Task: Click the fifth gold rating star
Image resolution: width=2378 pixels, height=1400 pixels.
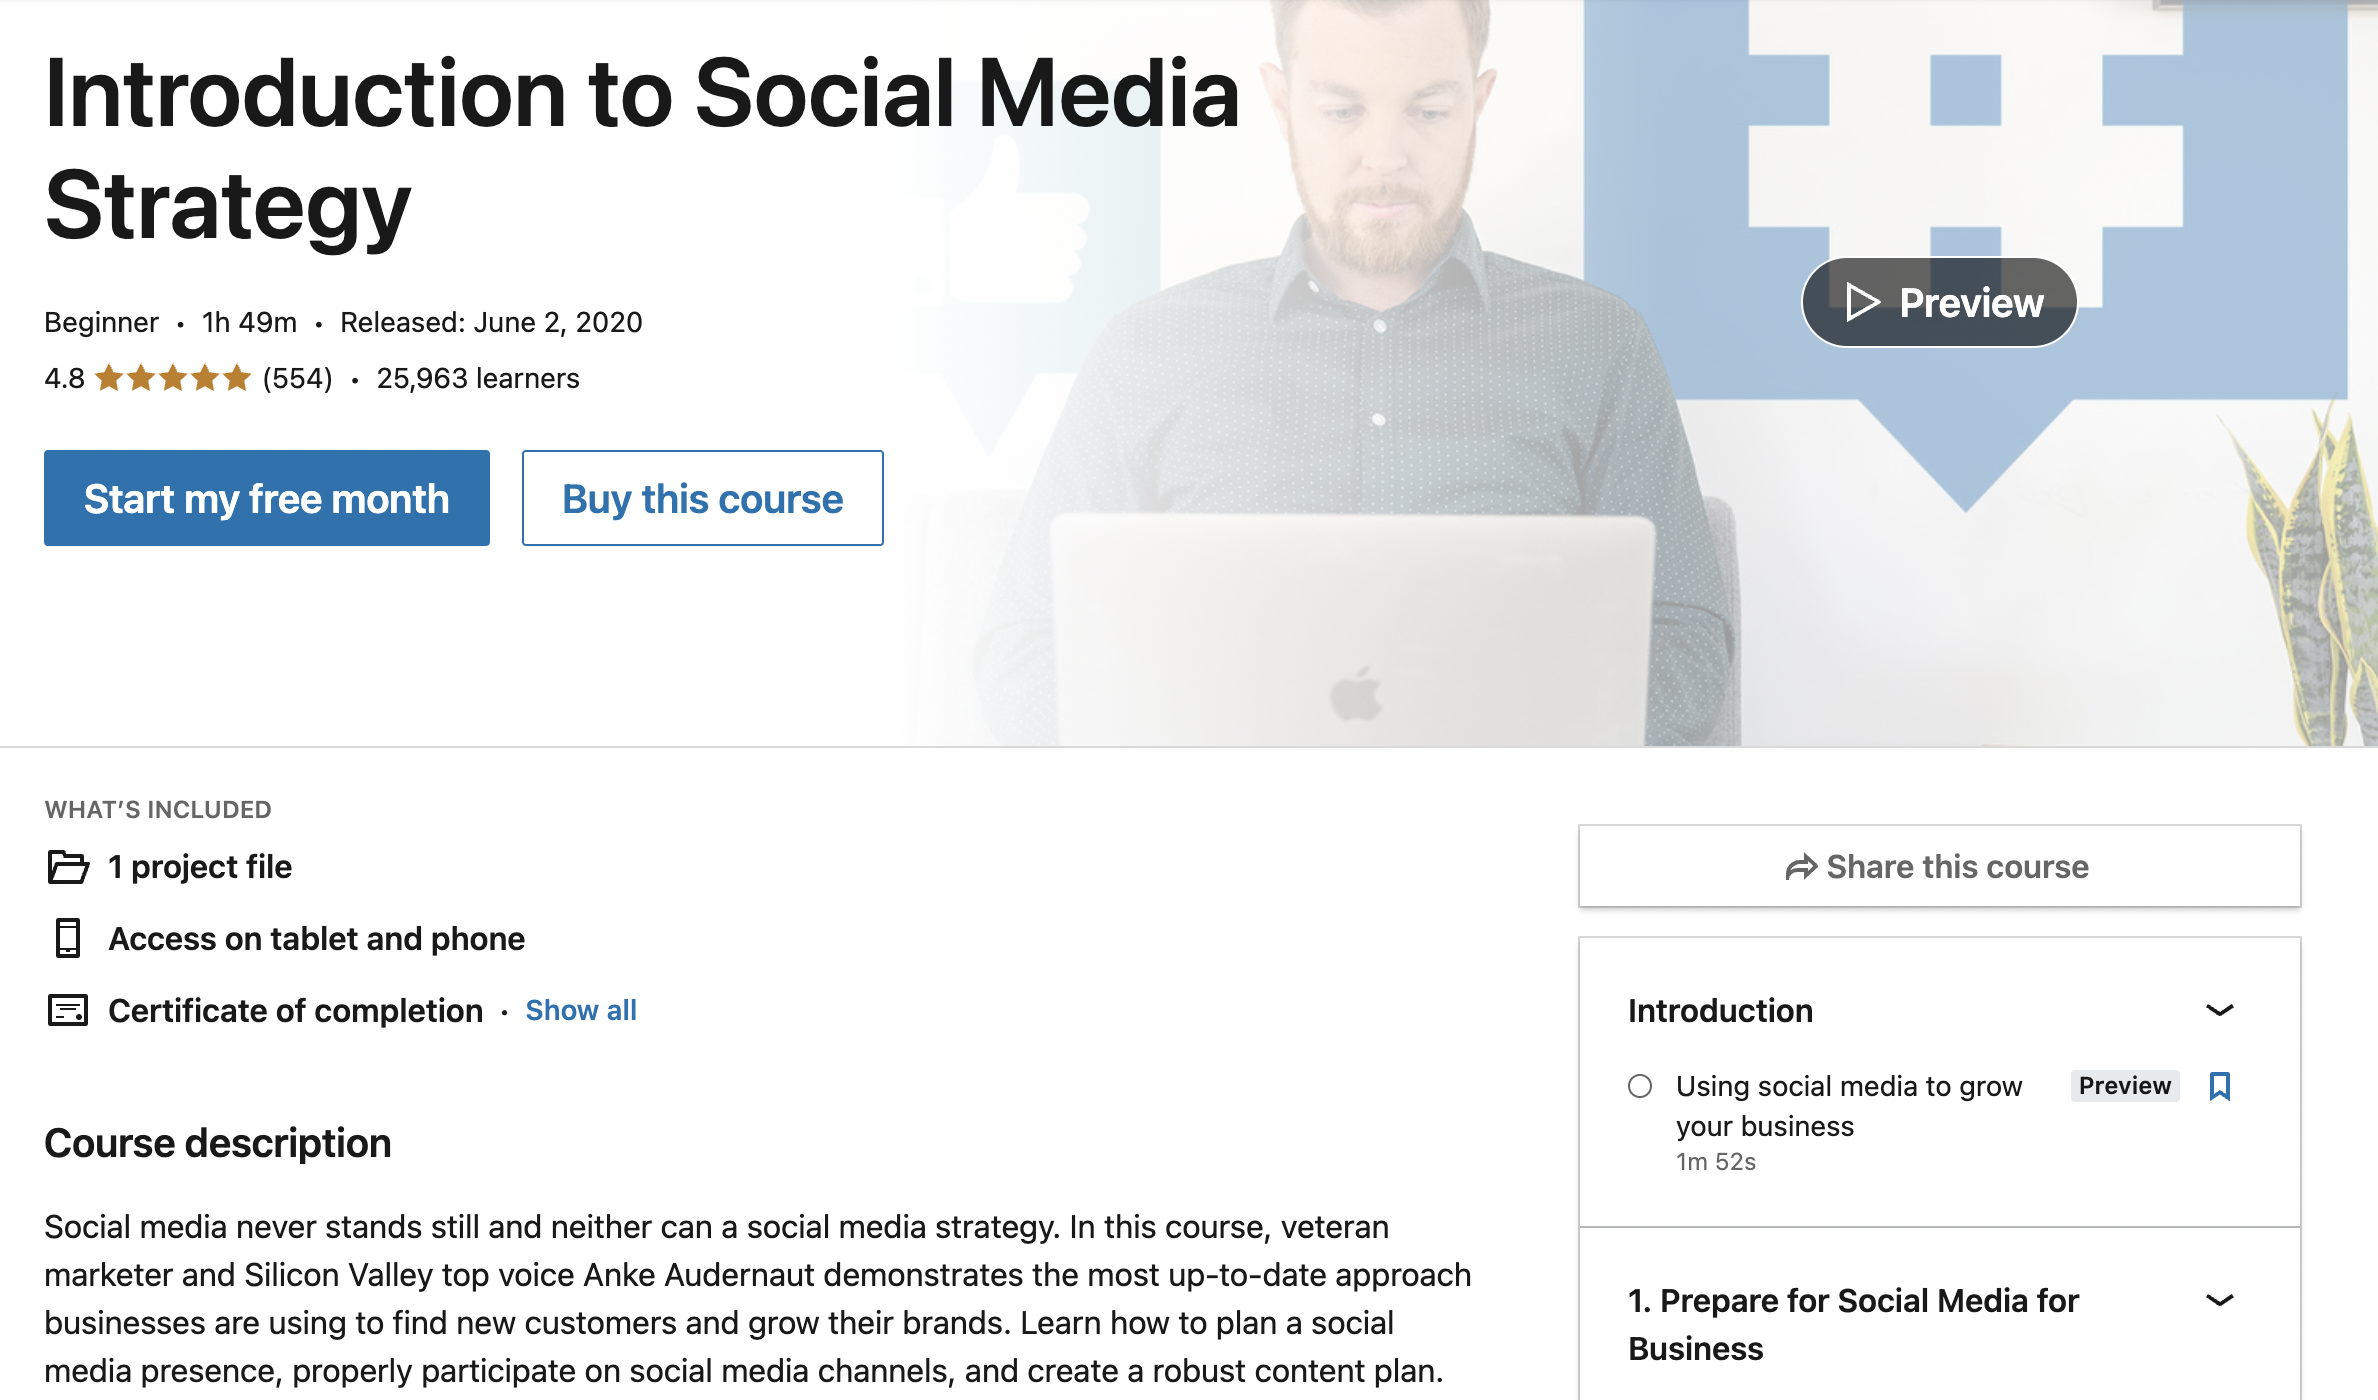Action: coord(236,378)
